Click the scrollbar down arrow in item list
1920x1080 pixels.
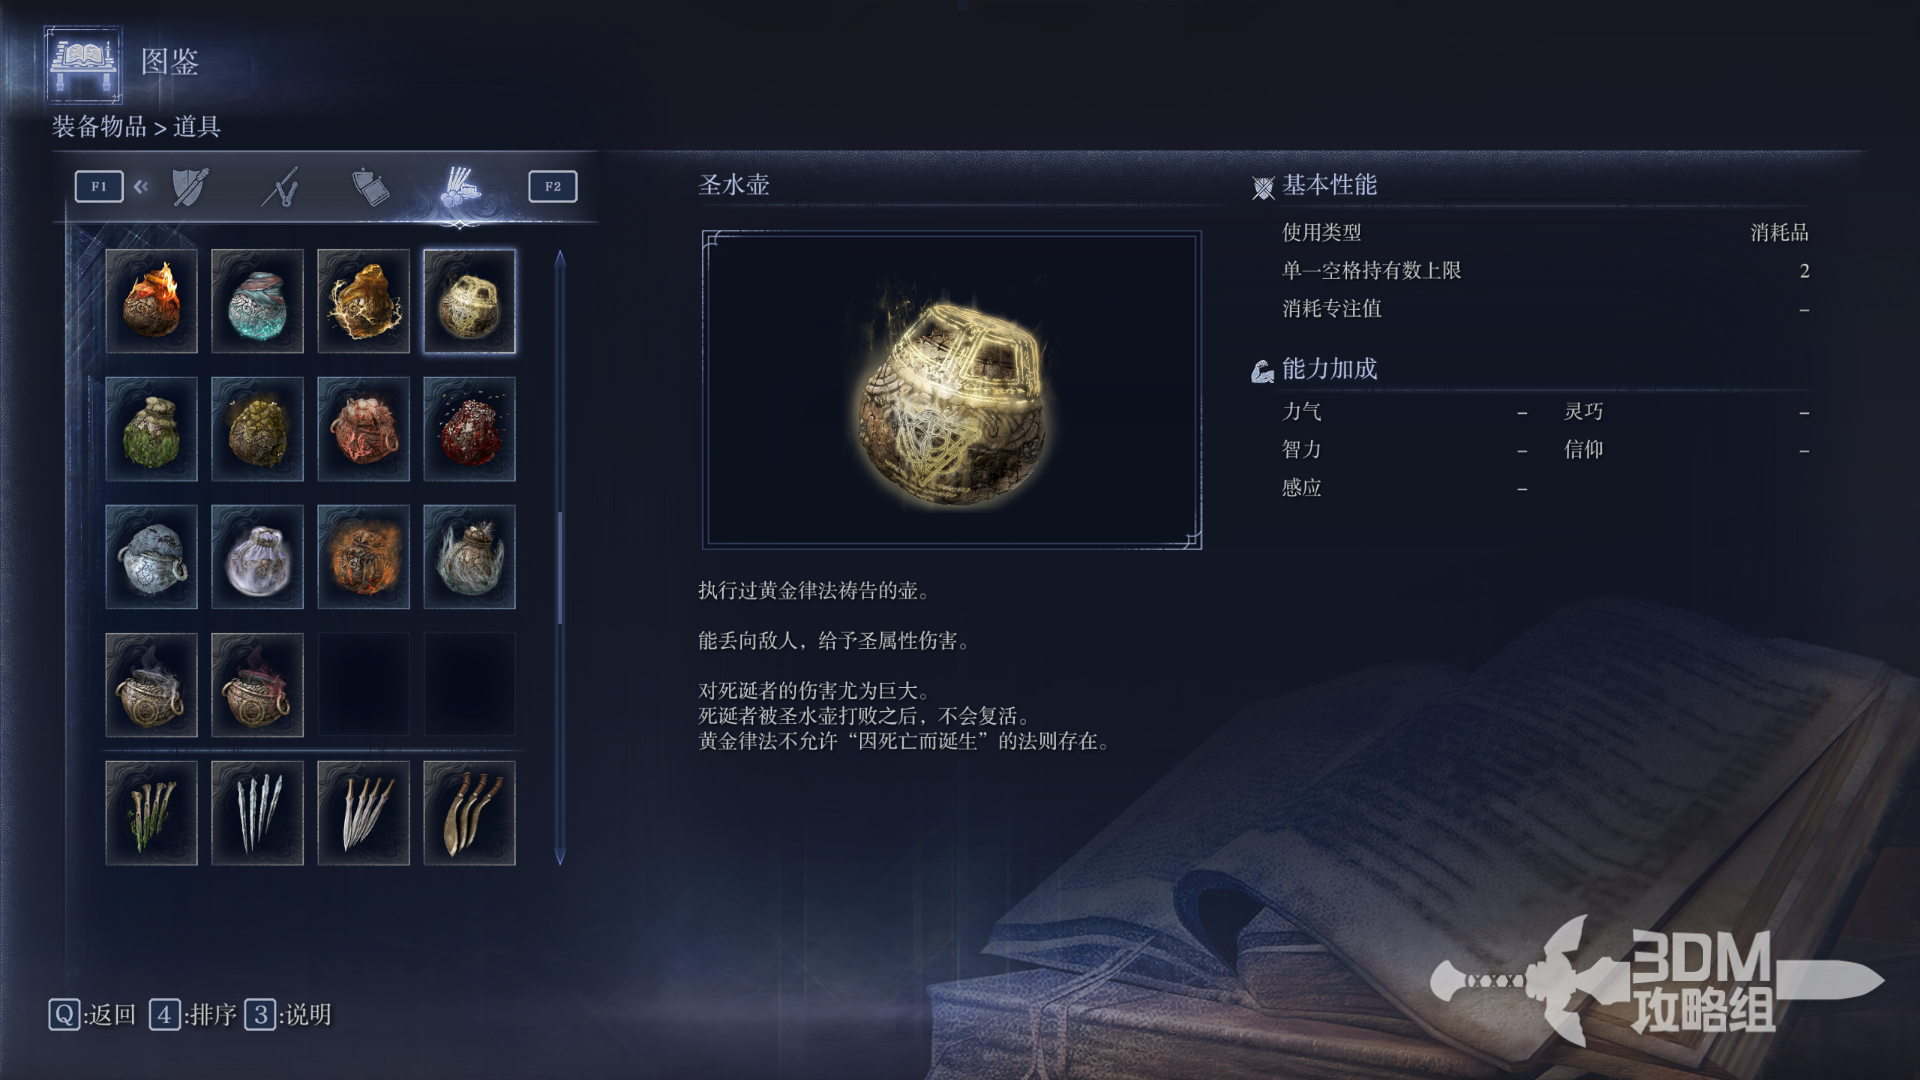point(560,857)
